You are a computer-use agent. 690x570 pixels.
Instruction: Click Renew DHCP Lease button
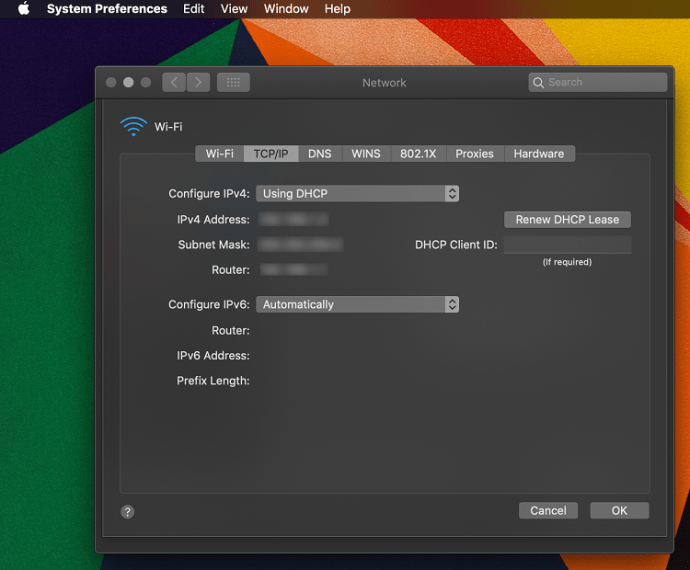567,220
